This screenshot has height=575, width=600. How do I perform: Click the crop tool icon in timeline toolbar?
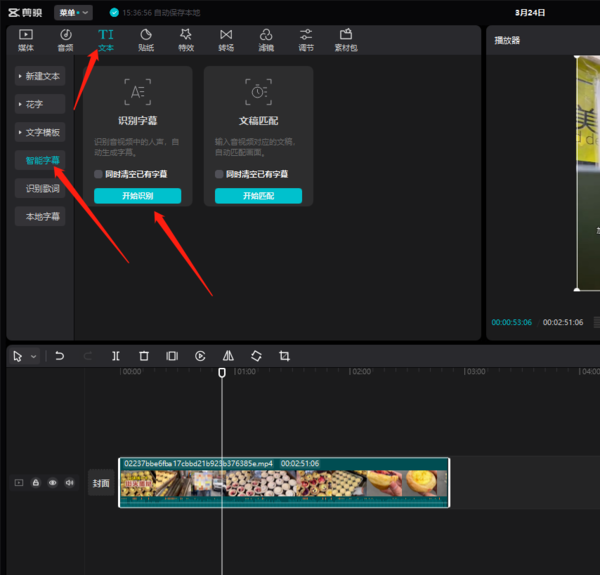[x=284, y=356]
